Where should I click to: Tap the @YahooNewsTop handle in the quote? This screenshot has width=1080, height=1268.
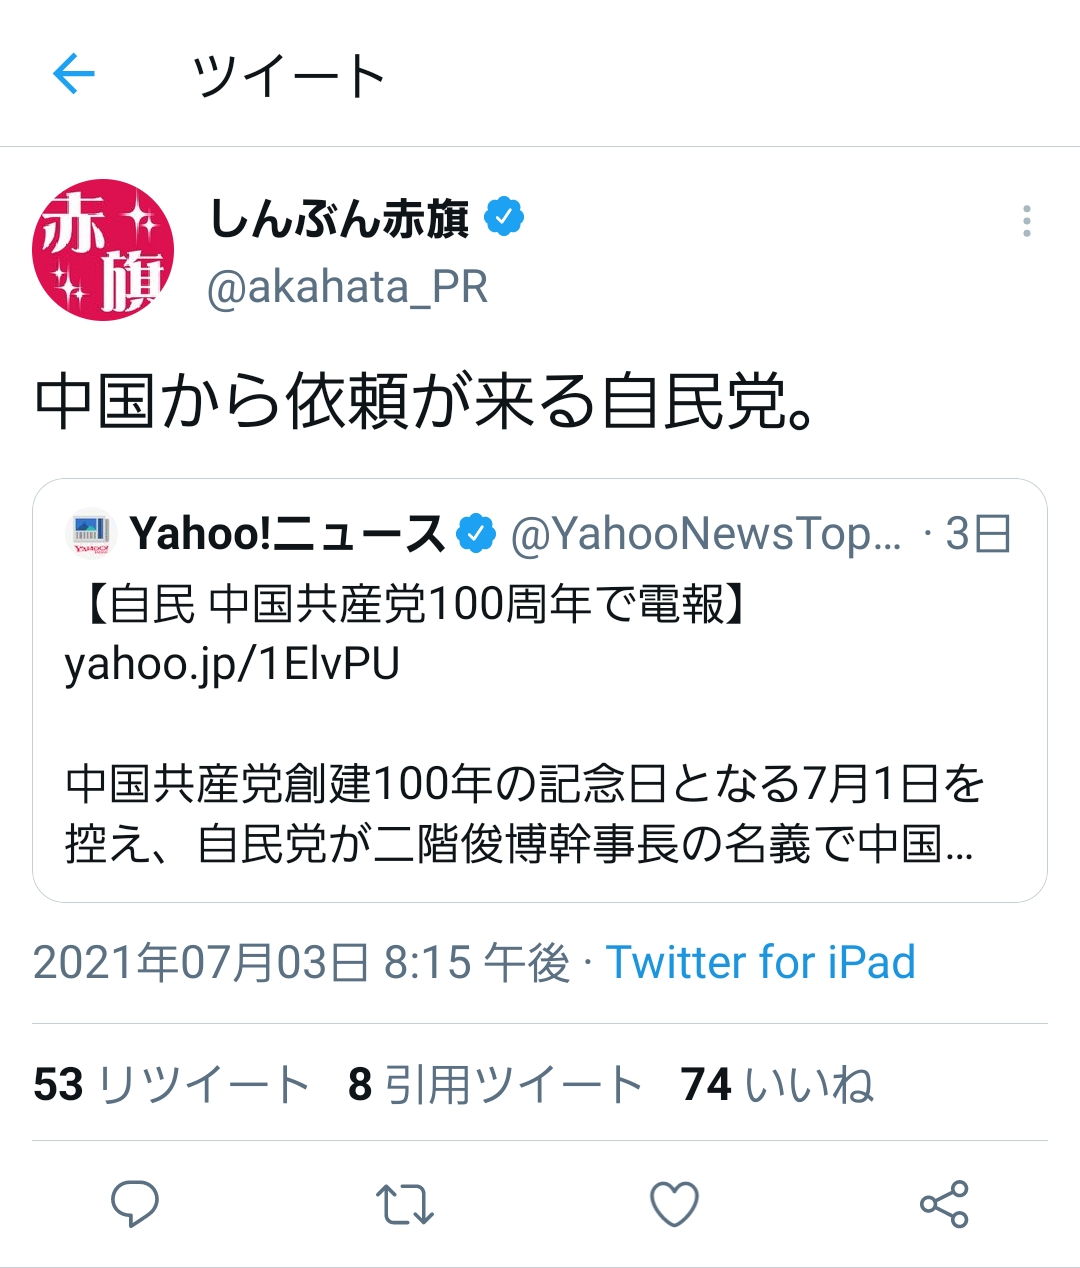click(706, 534)
